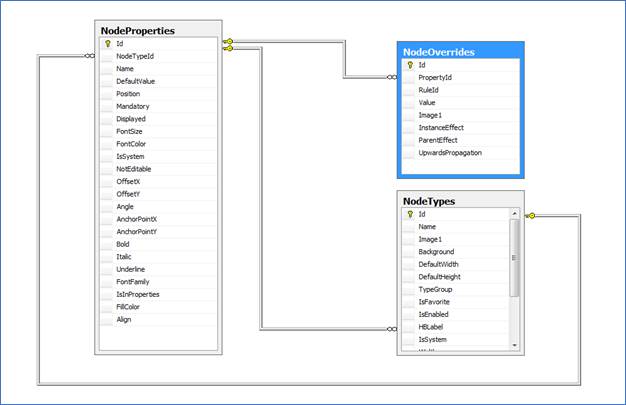Click the key icon beside NodeTypes Id

click(x=409, y=214)
